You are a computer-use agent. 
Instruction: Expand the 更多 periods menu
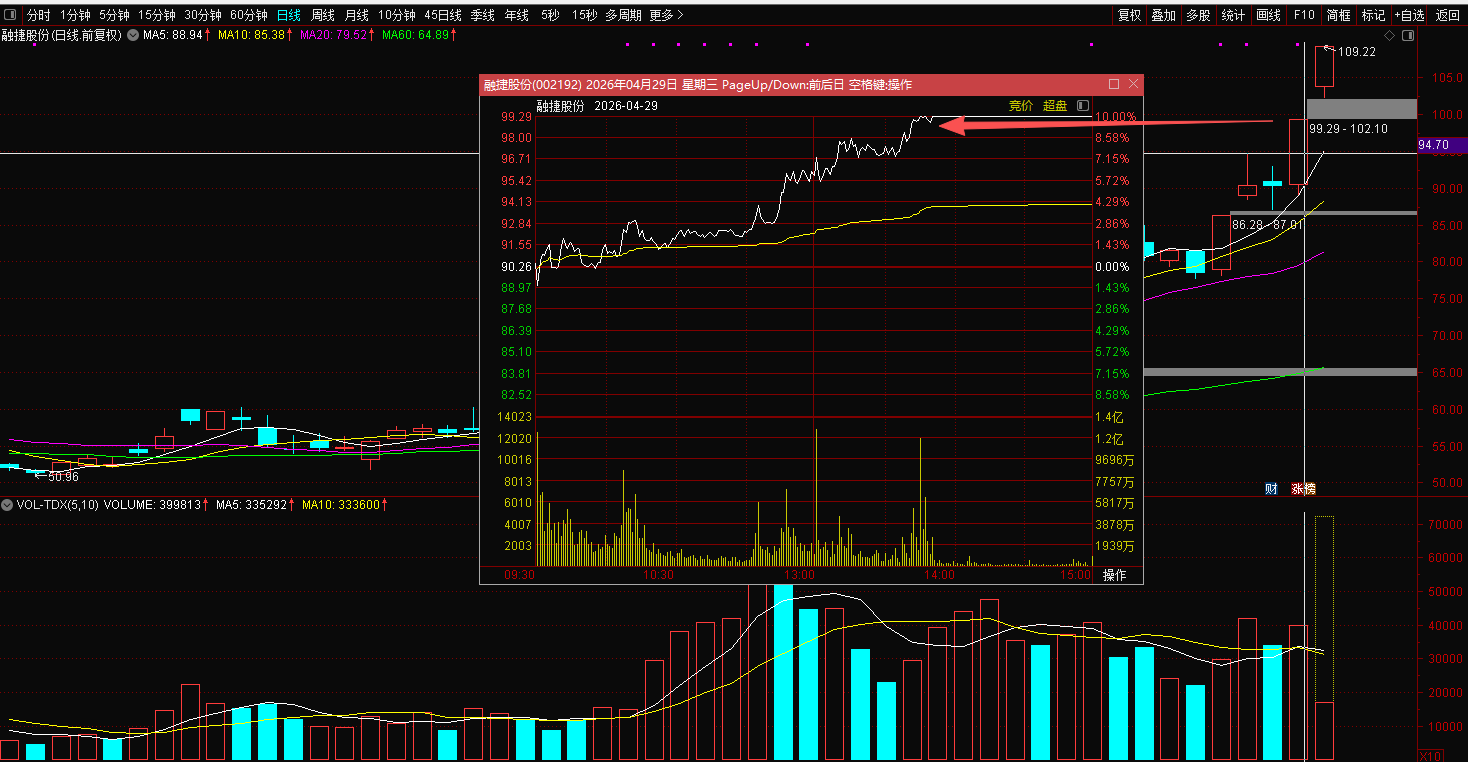coord(666,15)
